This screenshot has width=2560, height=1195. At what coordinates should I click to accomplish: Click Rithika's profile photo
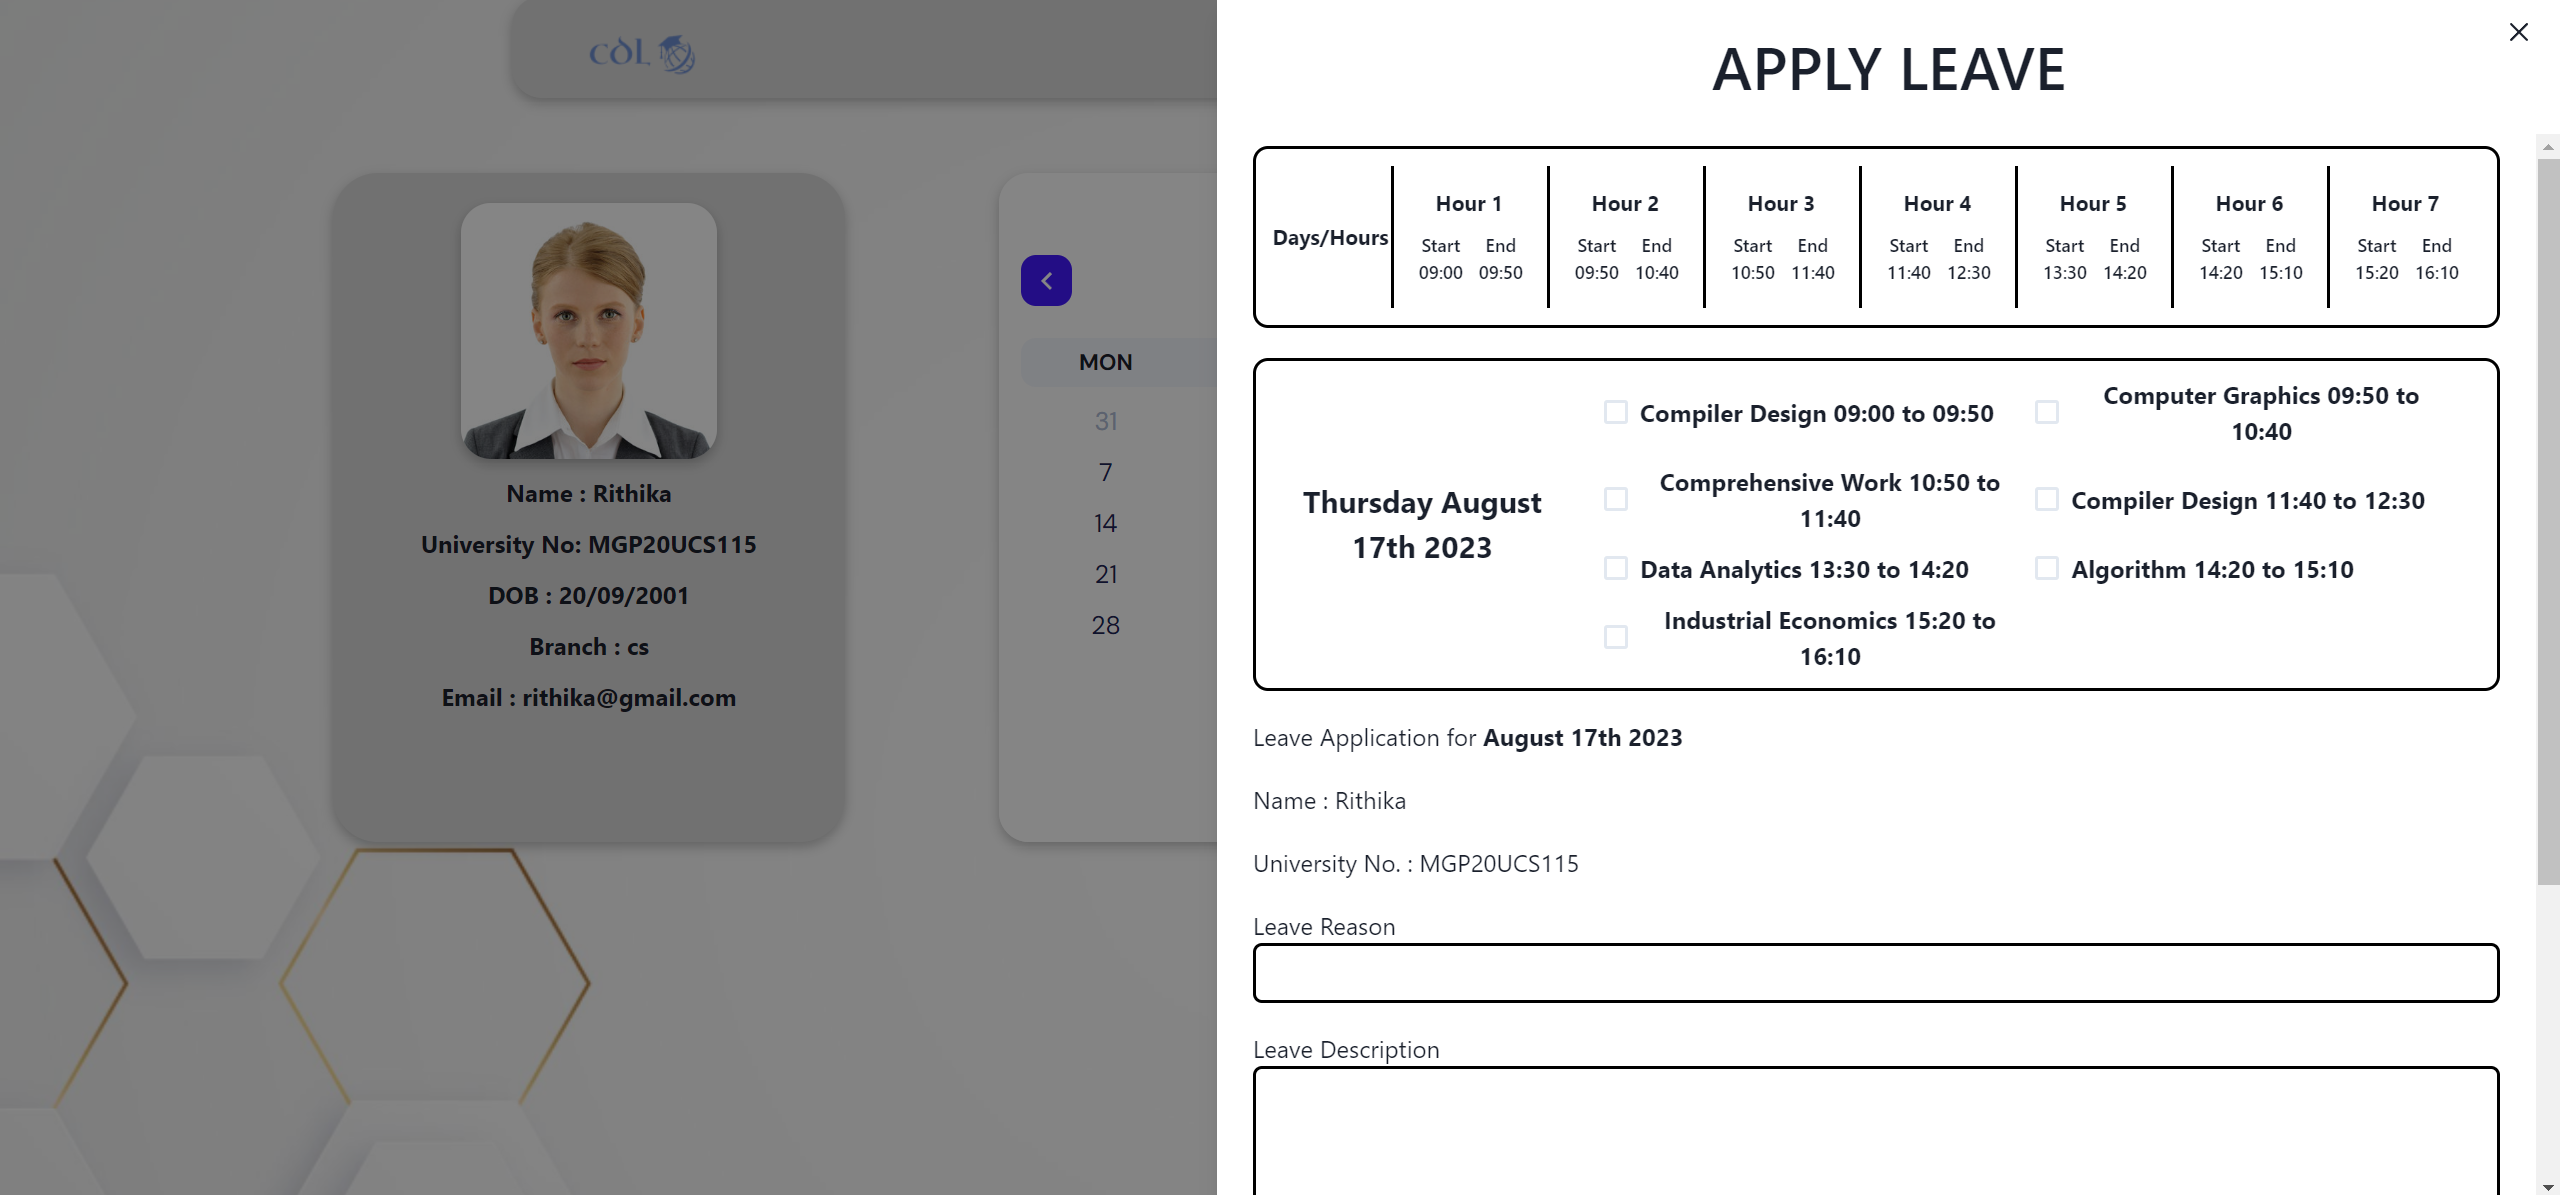click(589, 331)
